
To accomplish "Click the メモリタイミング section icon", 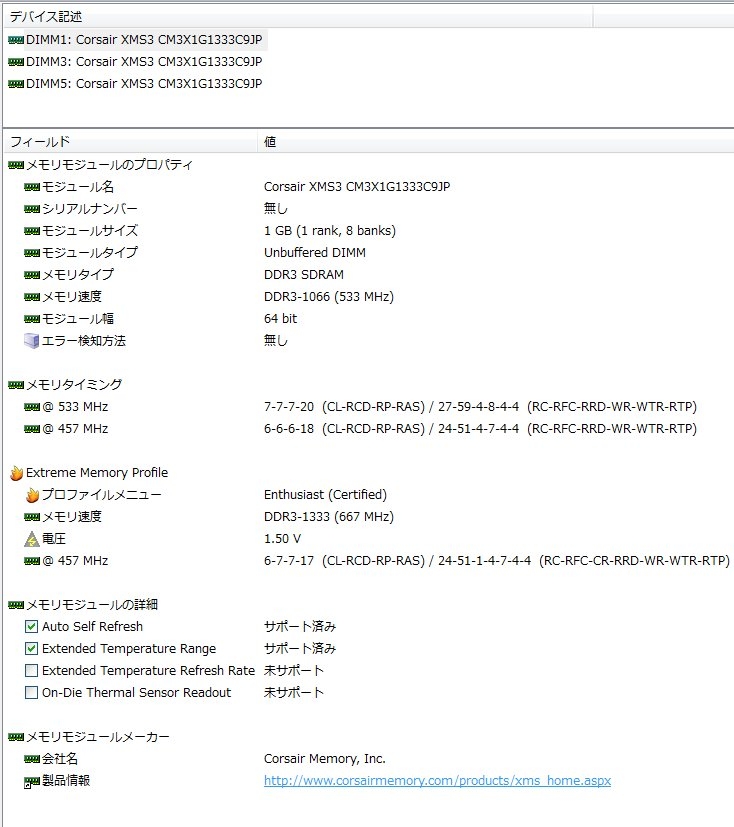I will (x=16, y=385).
